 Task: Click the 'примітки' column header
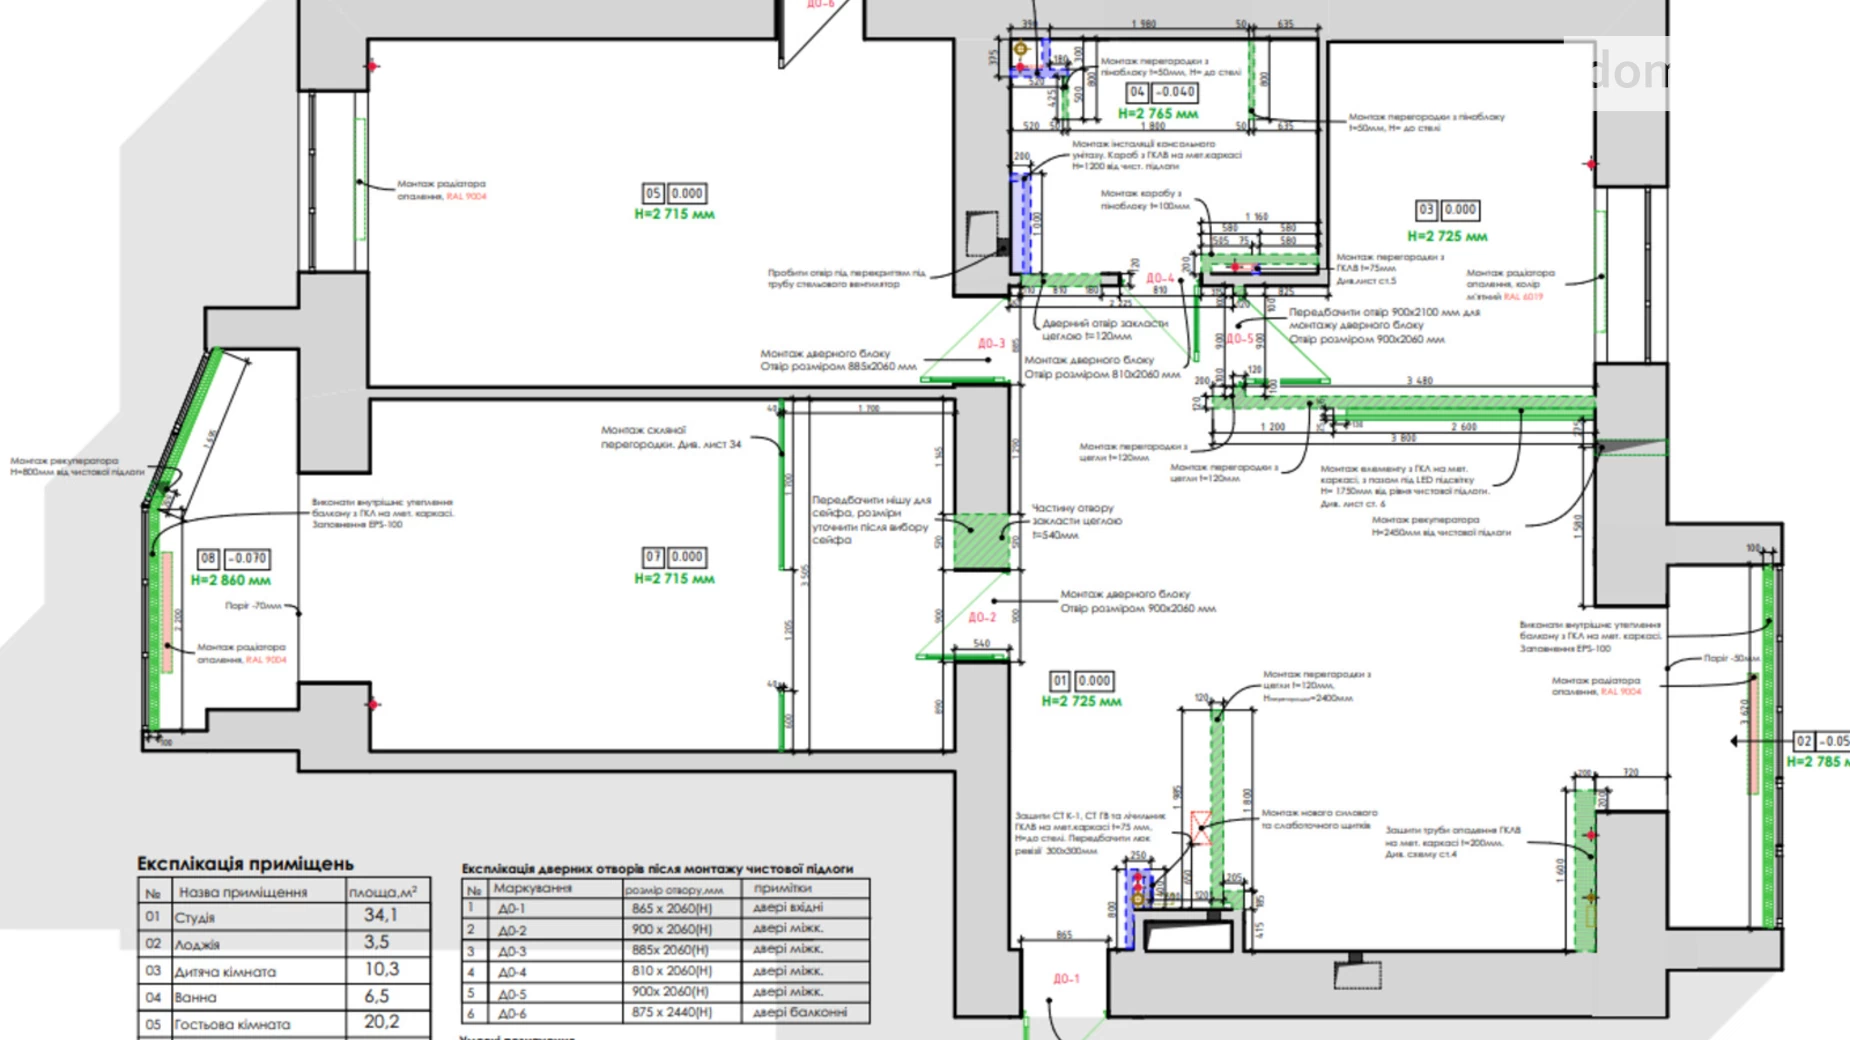782,888
